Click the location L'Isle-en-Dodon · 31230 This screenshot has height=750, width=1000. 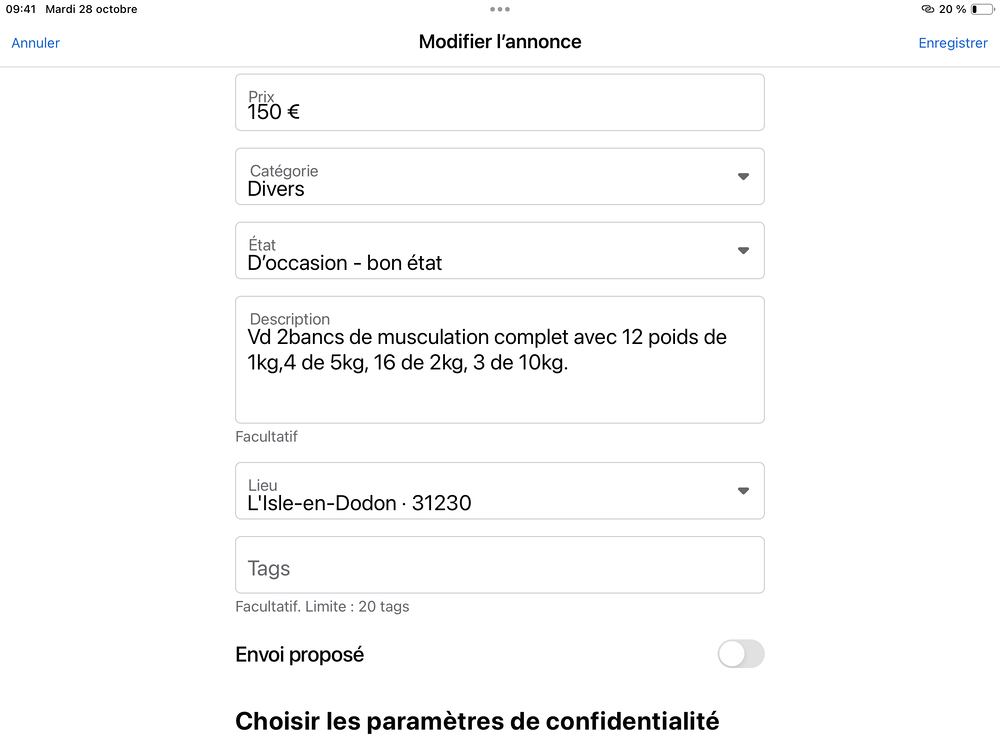360,503
